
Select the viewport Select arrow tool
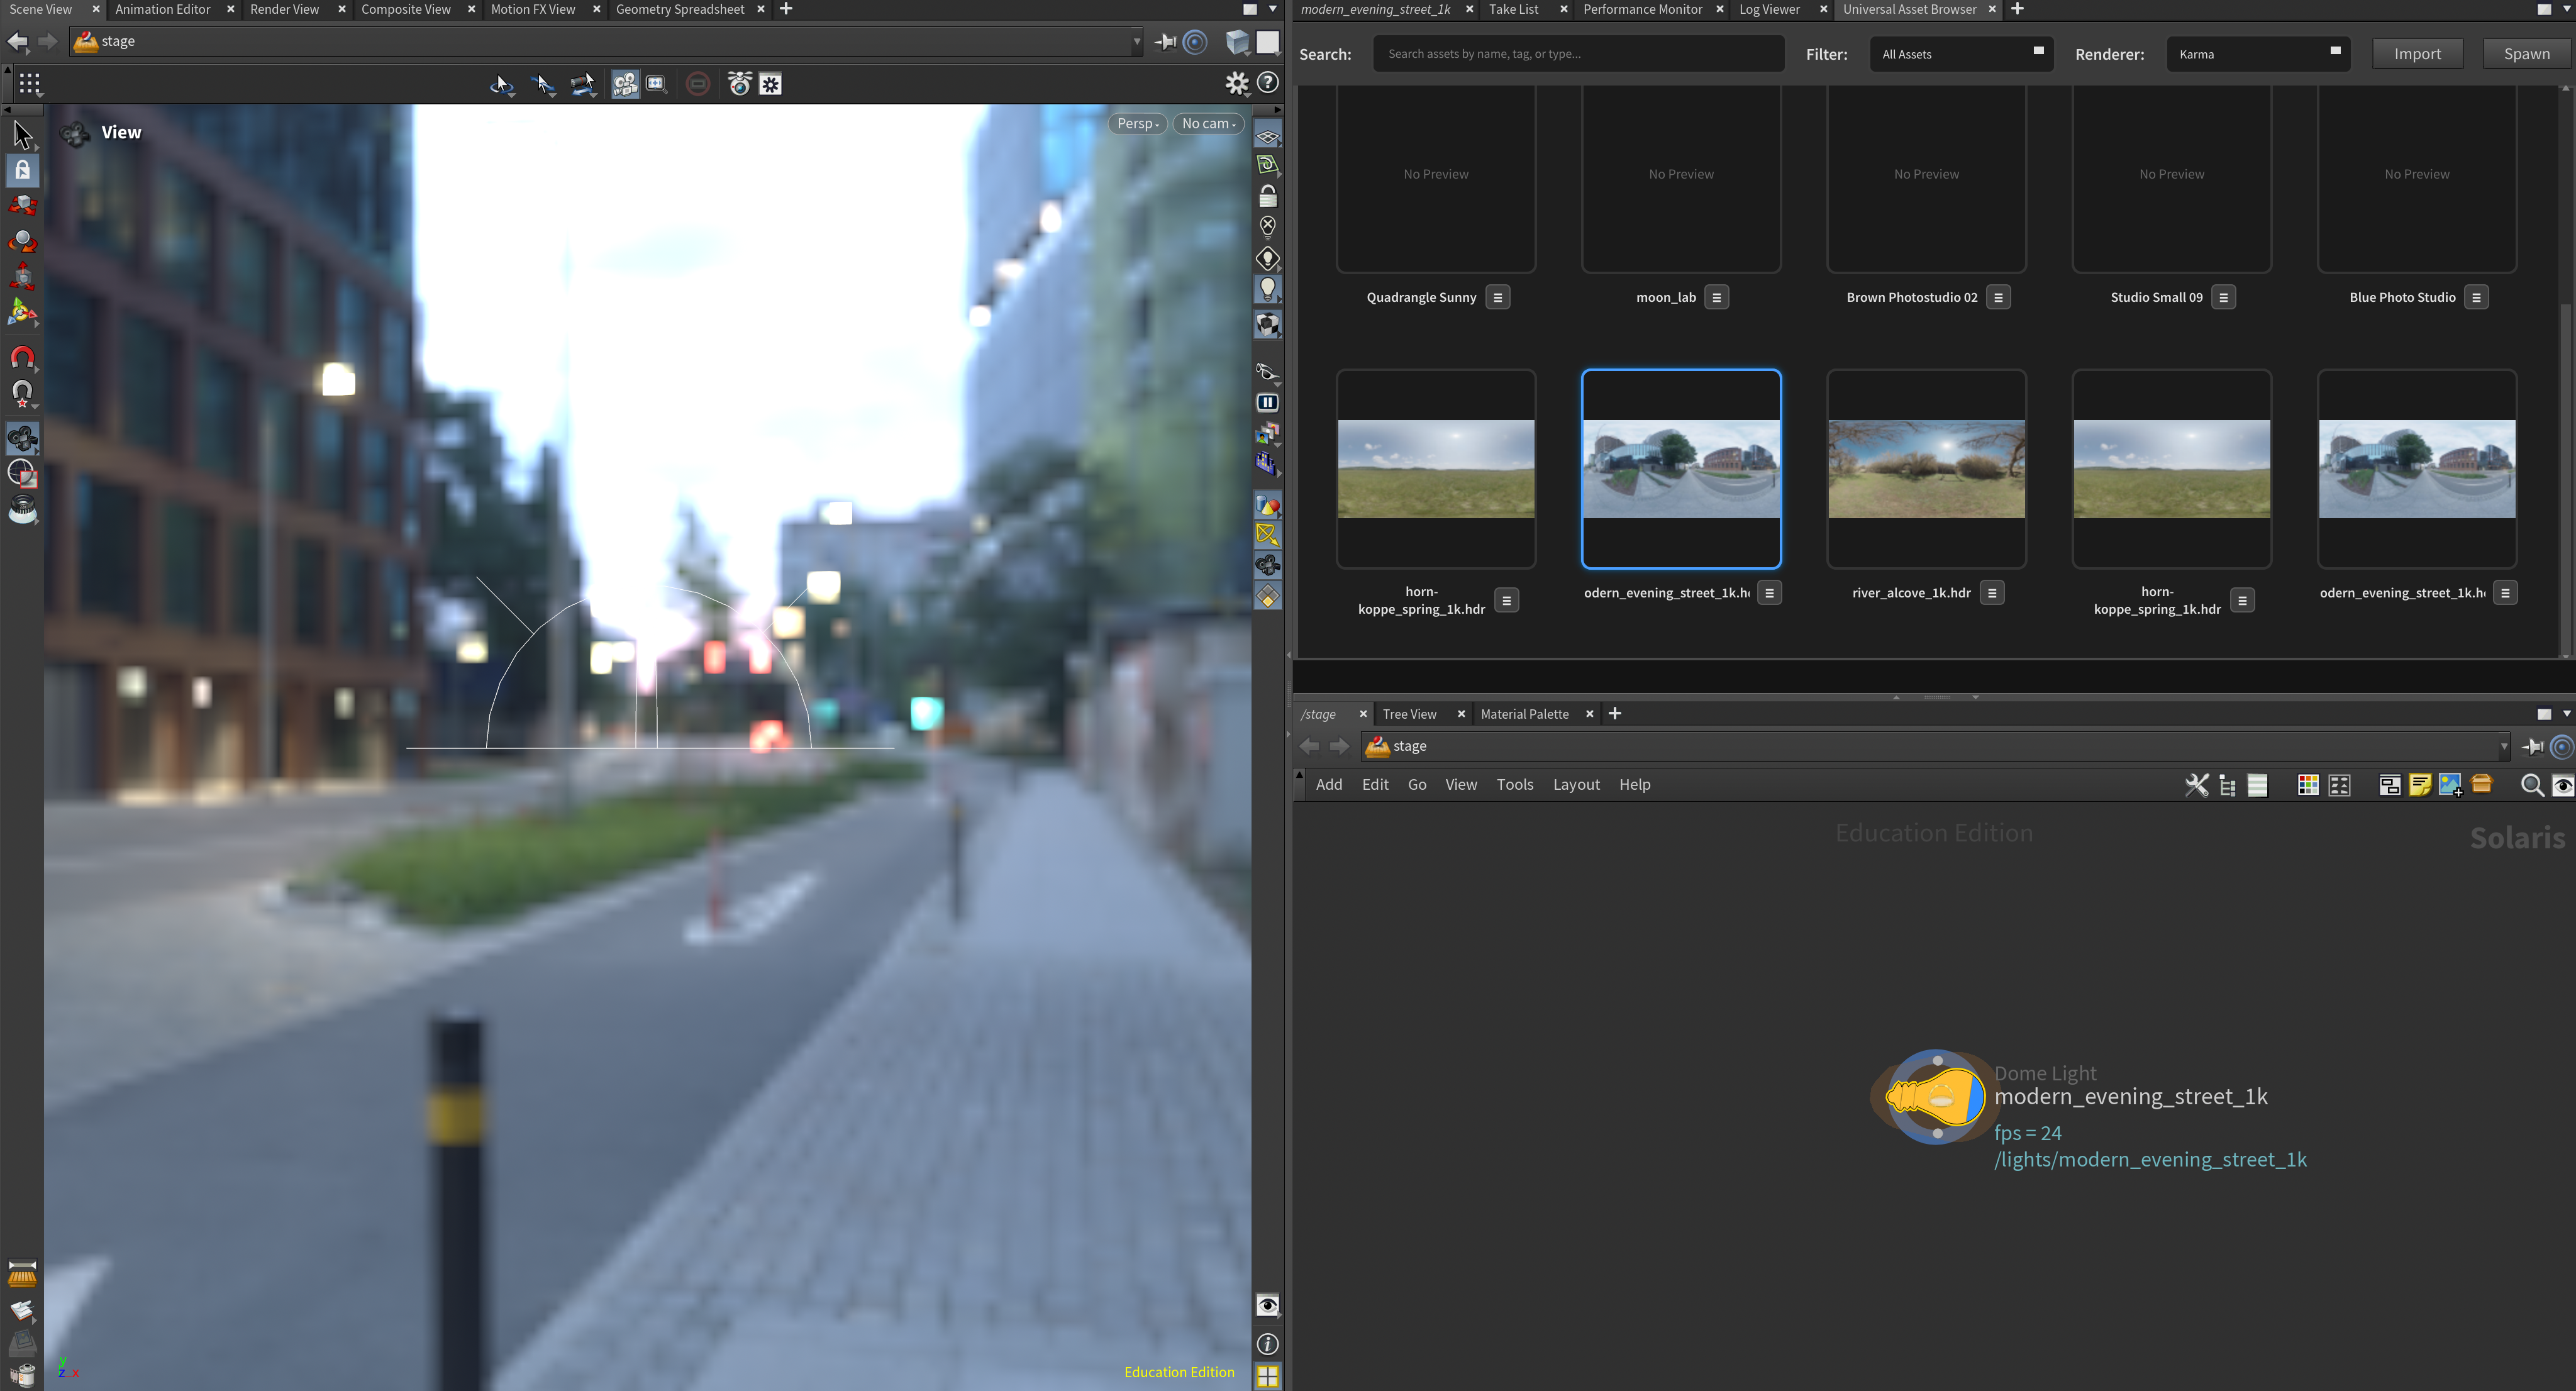pyautogui.click(x=21, y=133)
